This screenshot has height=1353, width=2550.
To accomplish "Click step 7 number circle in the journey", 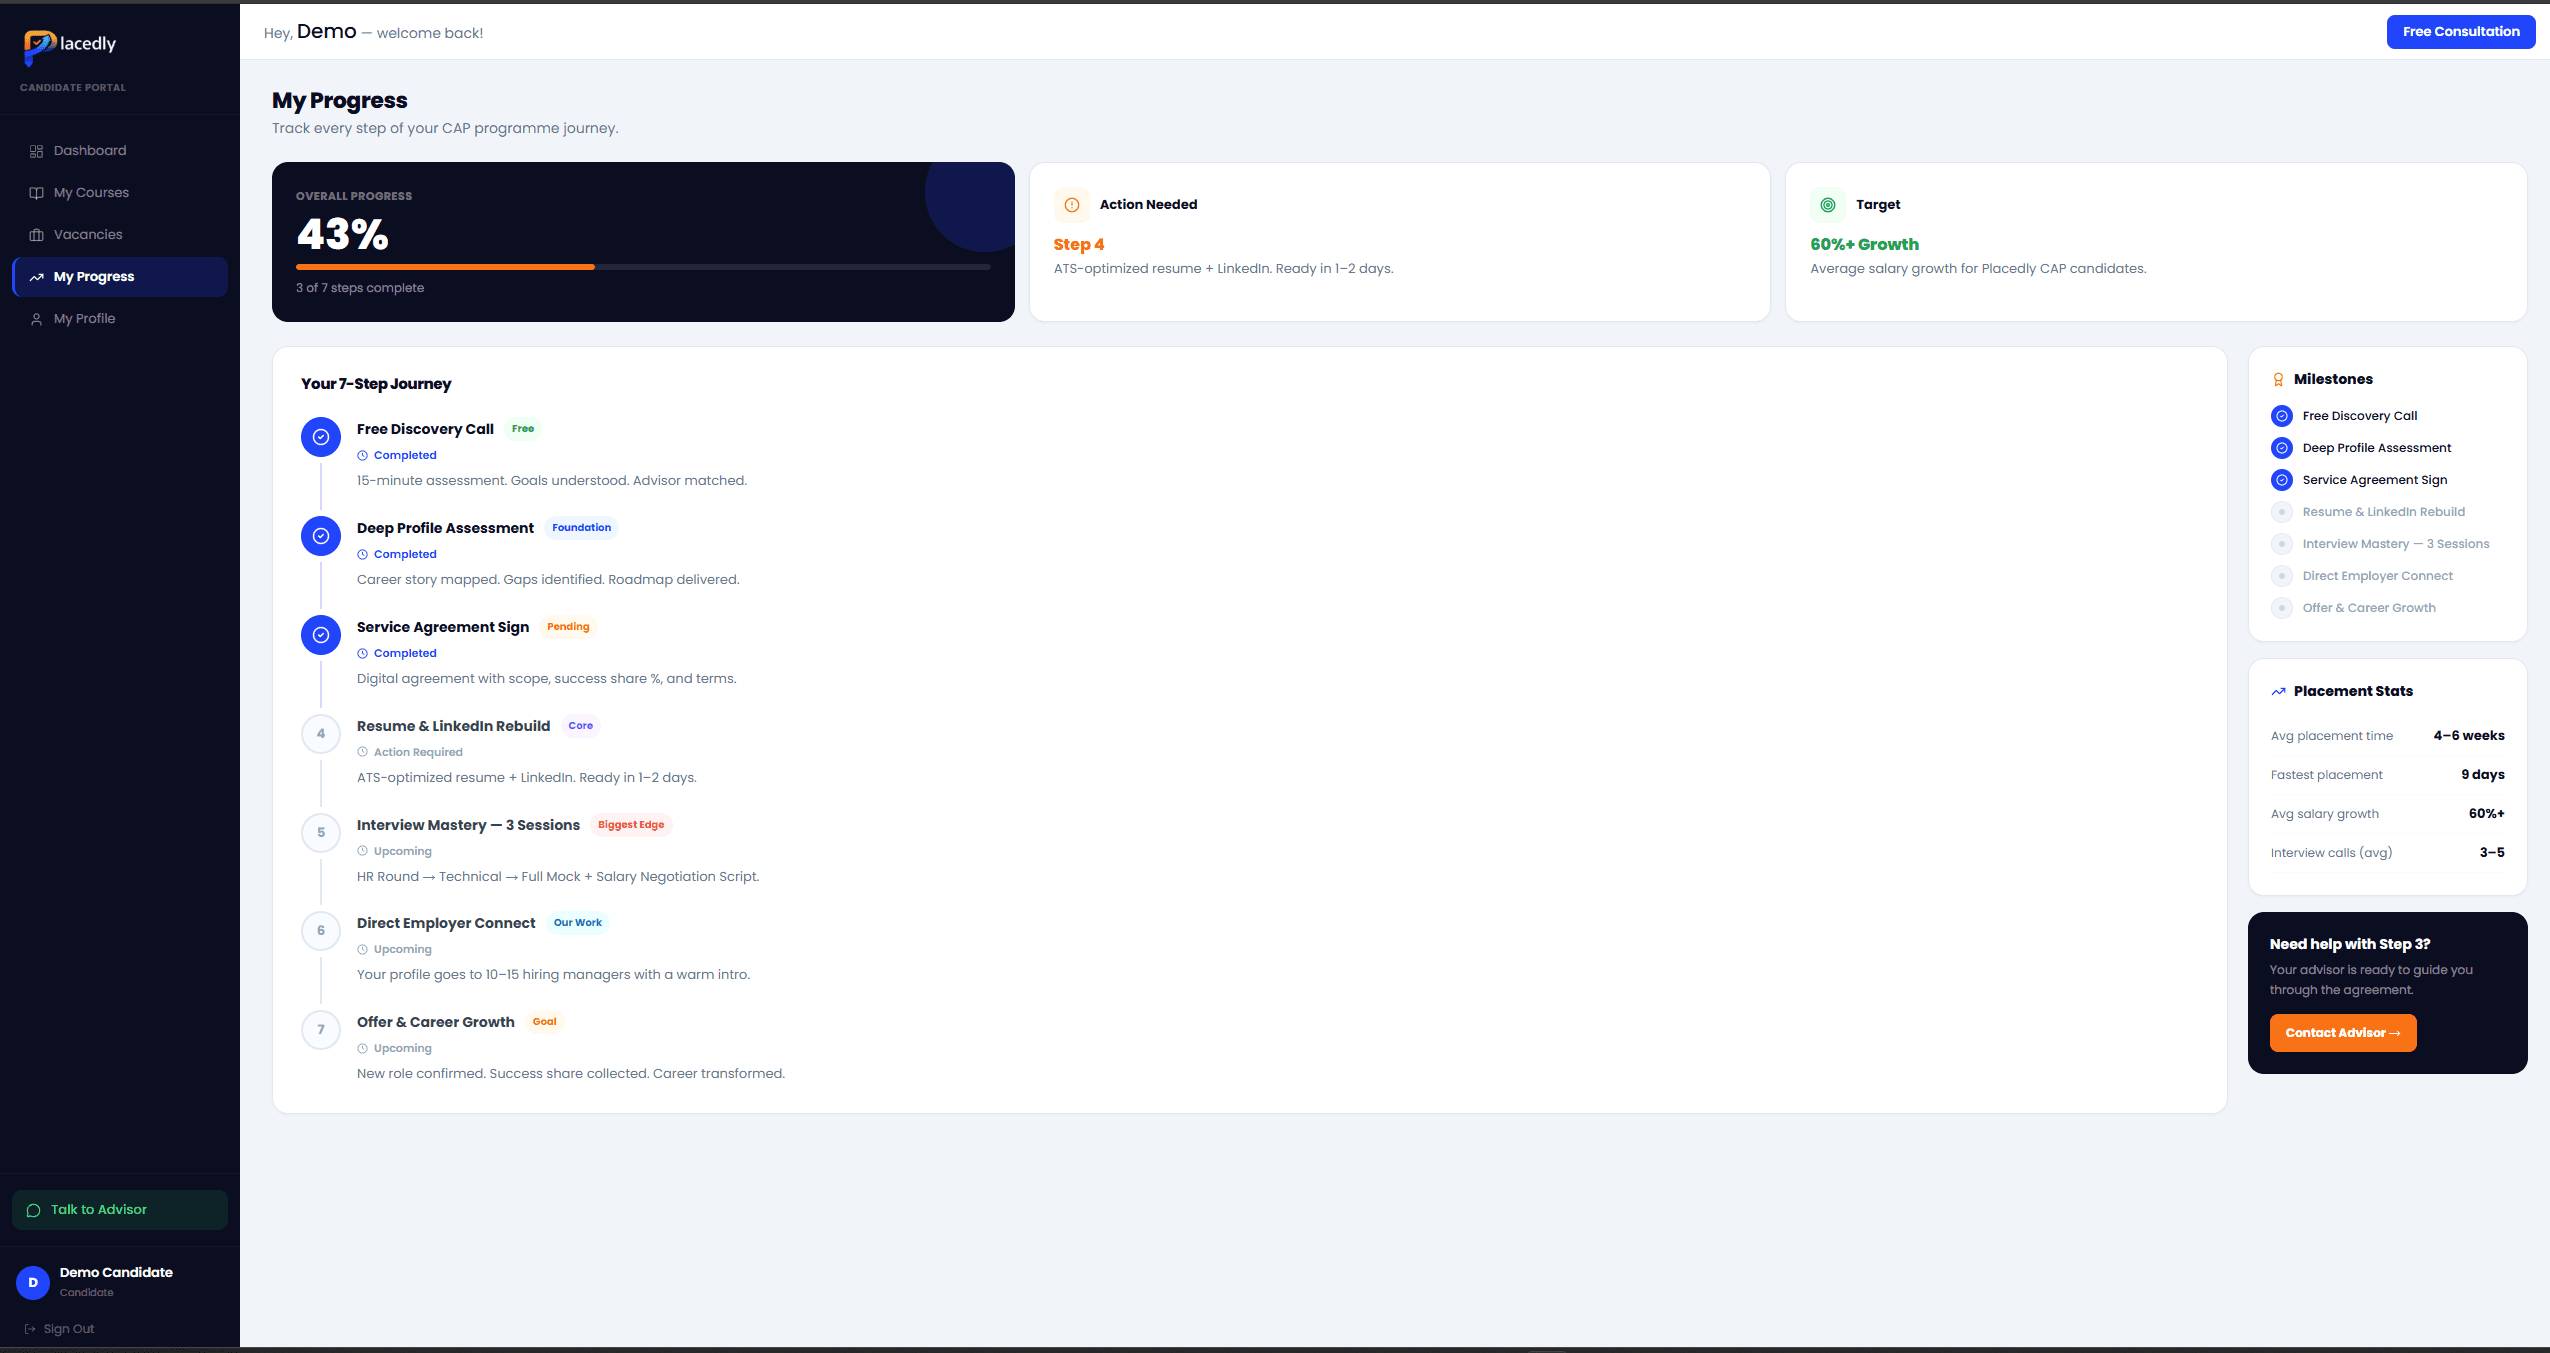I will (321, 1030).
